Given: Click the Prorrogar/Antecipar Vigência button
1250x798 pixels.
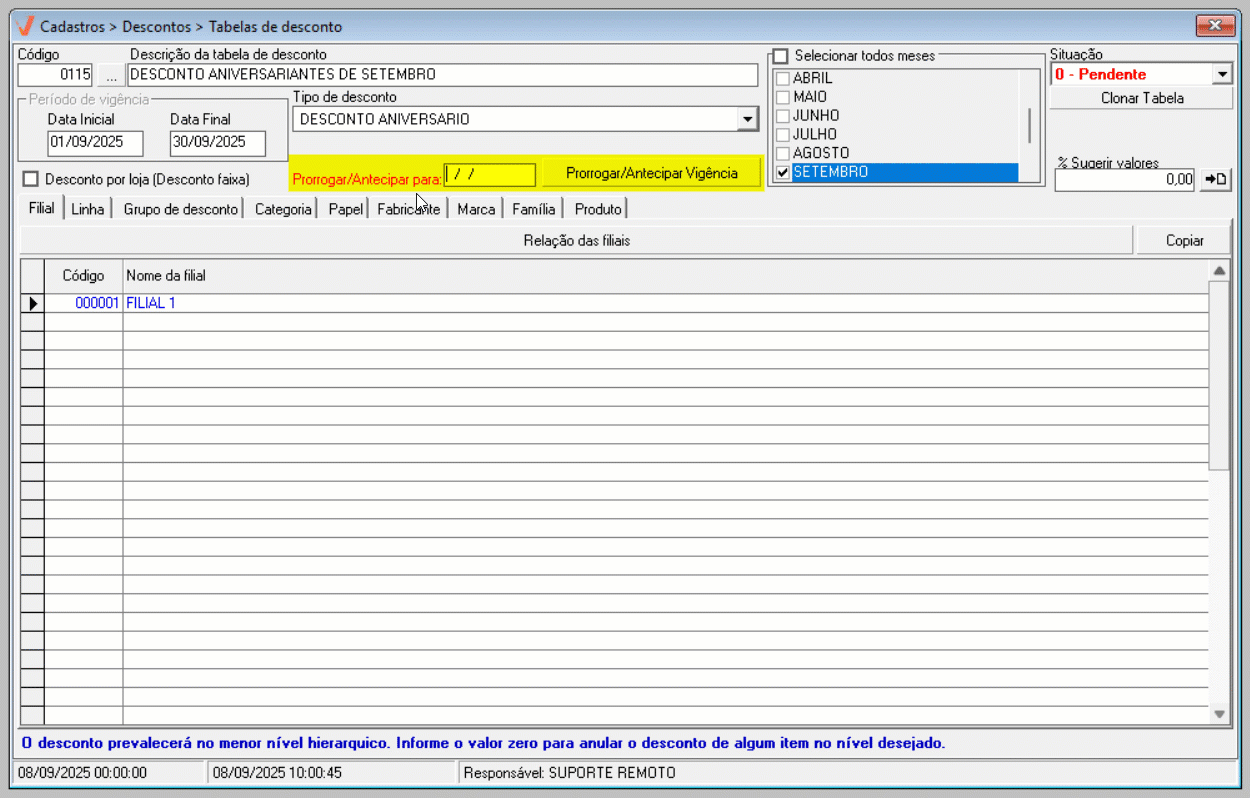Looking at the screenshot, I should (651, 174).
